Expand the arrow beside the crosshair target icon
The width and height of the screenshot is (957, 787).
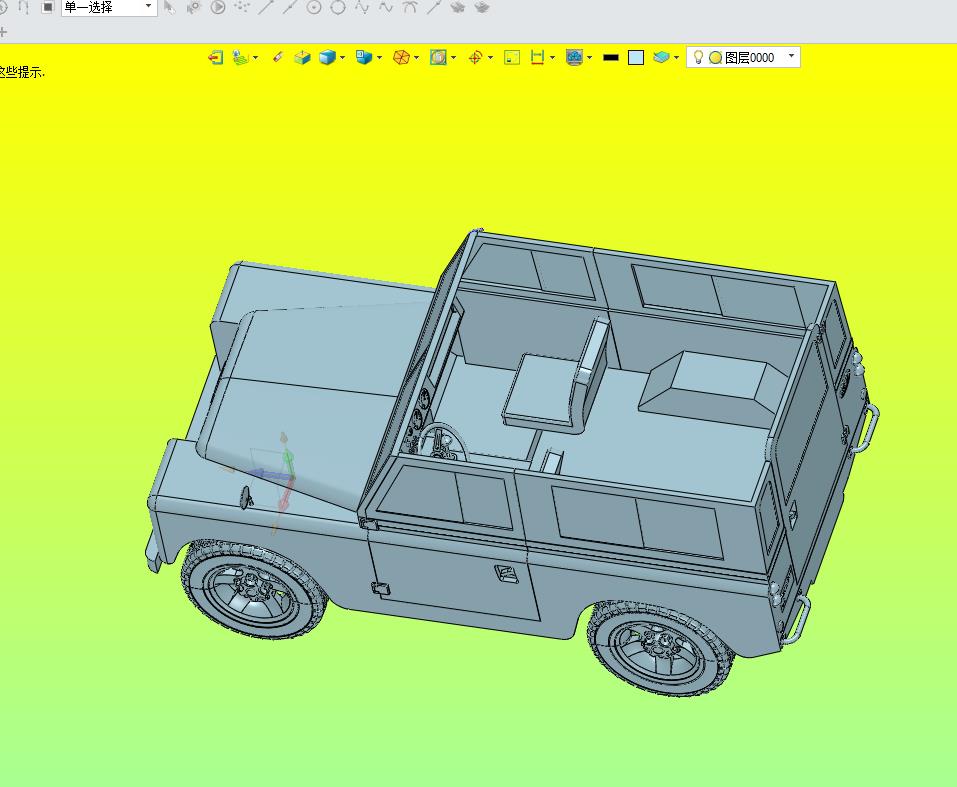[491, 58]
